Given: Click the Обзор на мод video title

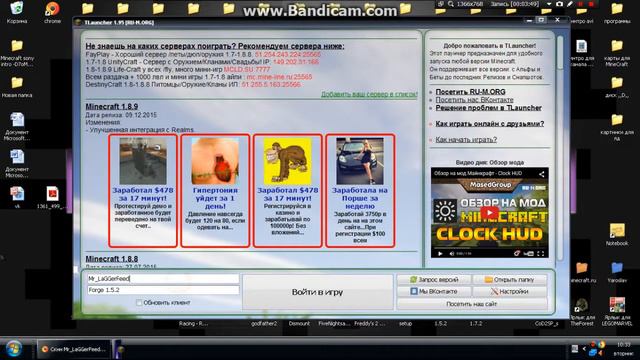Looking at the screenshot, I should click(478, 173).
